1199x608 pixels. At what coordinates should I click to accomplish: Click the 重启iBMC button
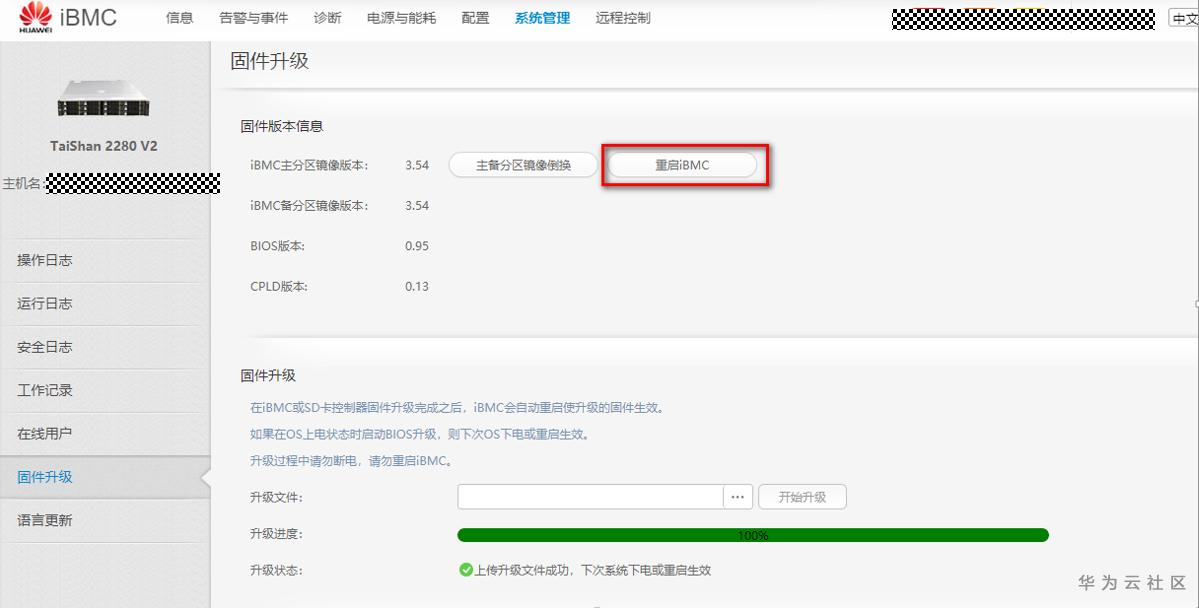pyautogui.click(x=682, y=165)
